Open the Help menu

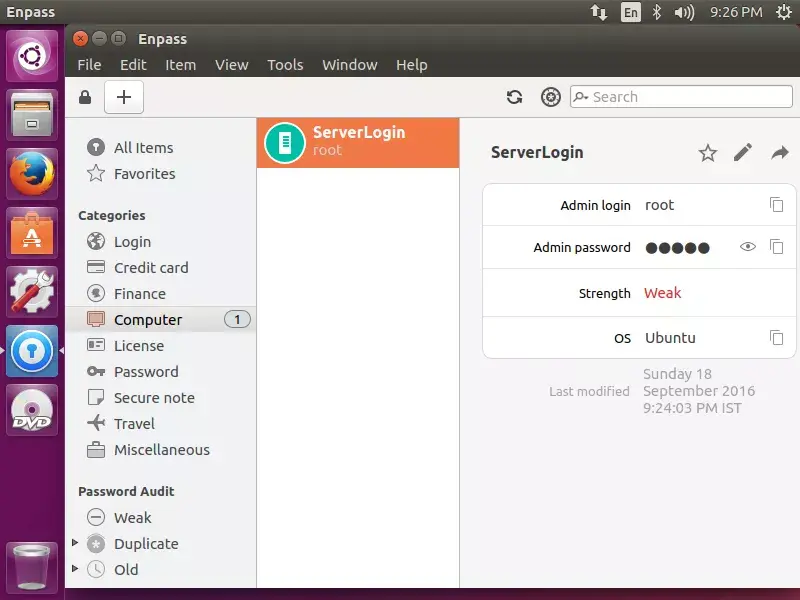coord(412,65)
